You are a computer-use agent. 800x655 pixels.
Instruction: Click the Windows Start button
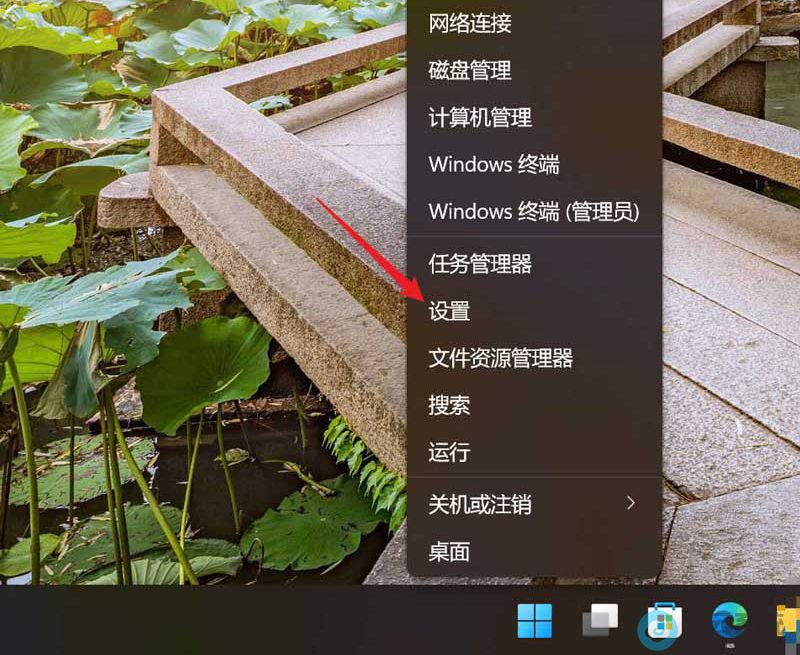pyautogui.click(x=535, y=621)
